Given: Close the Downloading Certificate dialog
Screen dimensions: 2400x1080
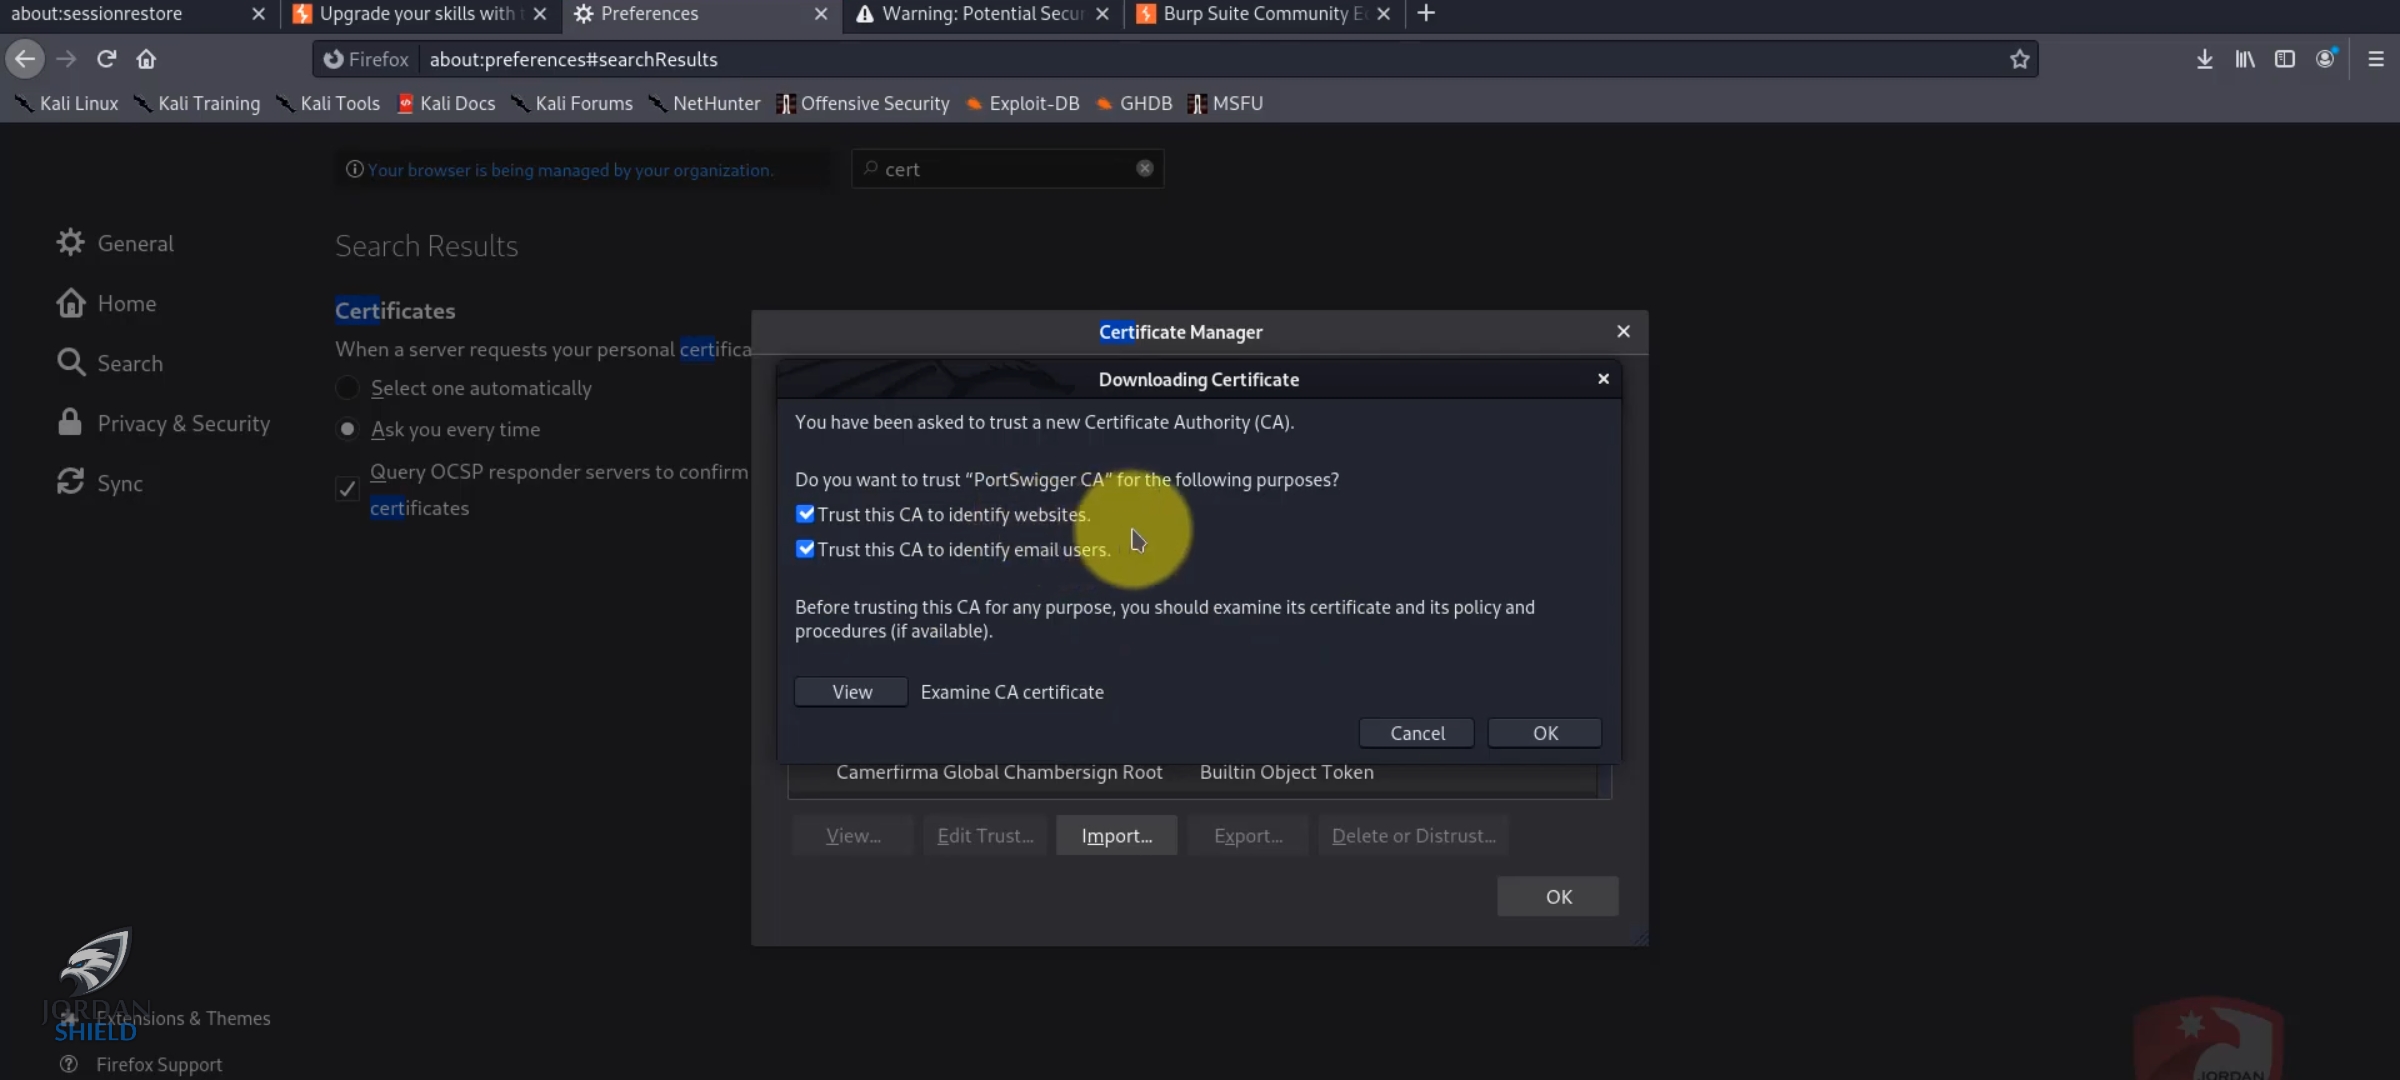Looking at the screenshot, I should (1603, 379).
